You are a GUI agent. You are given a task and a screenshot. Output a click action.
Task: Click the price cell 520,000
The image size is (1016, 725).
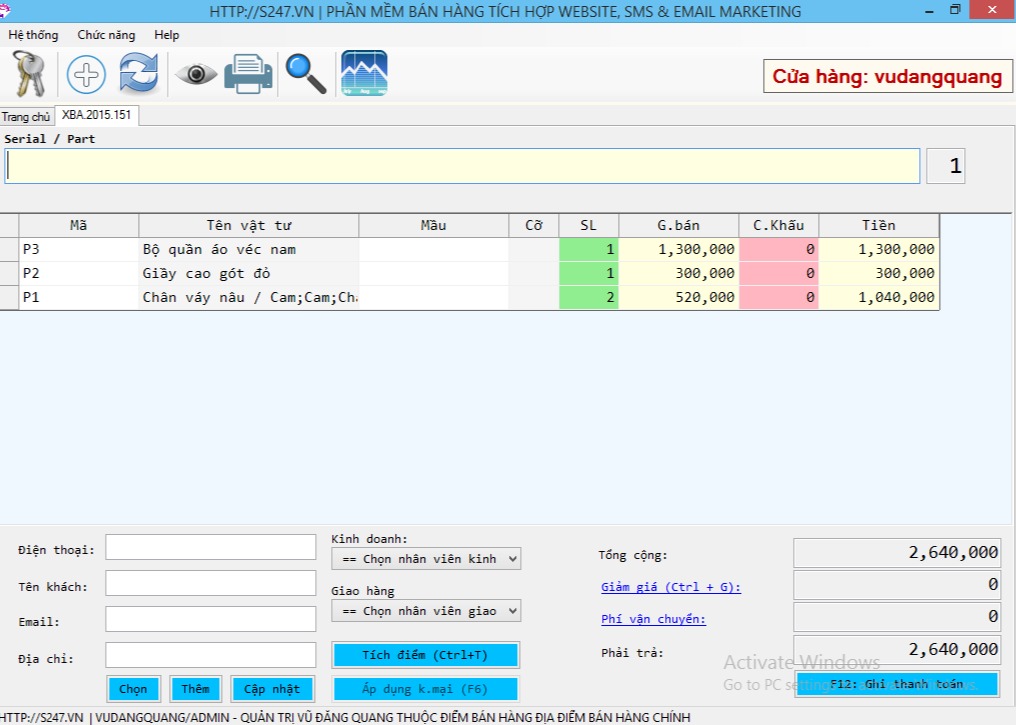point(678,297)
